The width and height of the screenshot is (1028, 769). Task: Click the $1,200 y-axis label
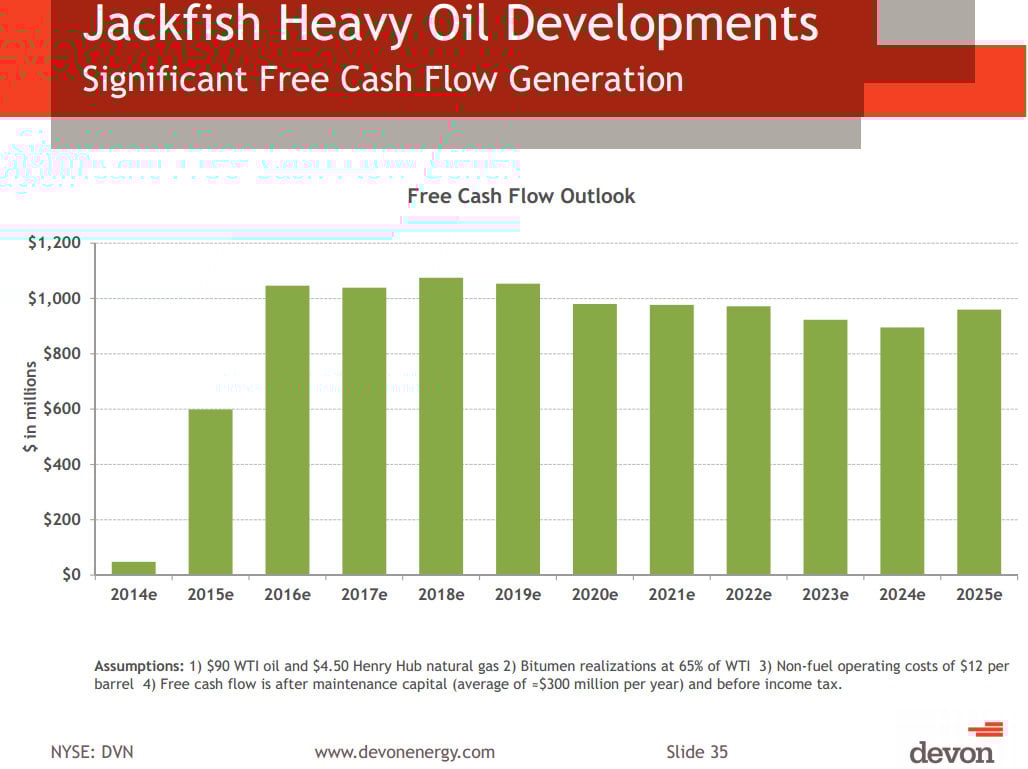pyautogui.click(x=54, y=243)
